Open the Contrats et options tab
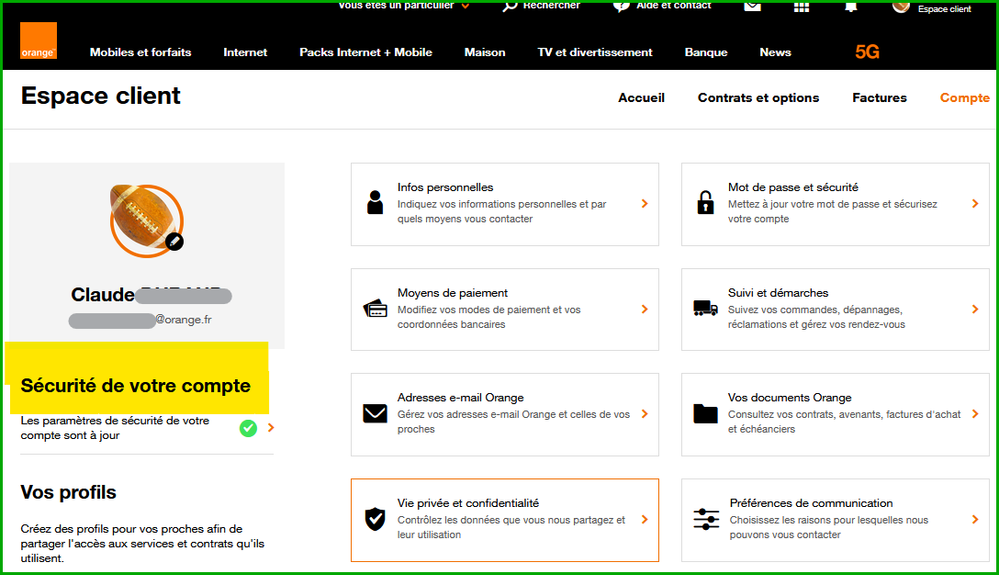The width and height of the screenshot is (999, 575). [758, 98]
